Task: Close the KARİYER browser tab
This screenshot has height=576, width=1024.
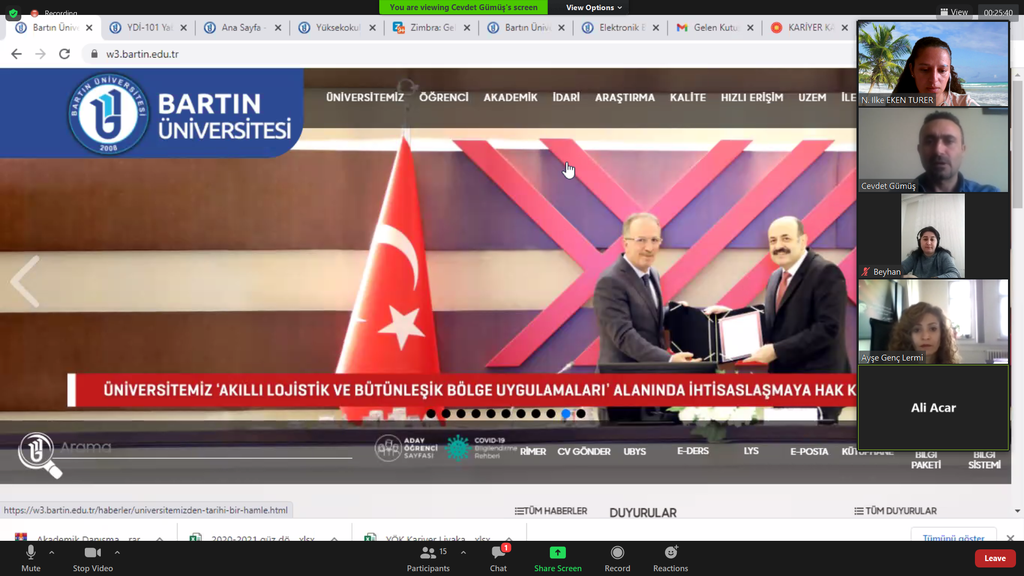Action: coord(844,27)
